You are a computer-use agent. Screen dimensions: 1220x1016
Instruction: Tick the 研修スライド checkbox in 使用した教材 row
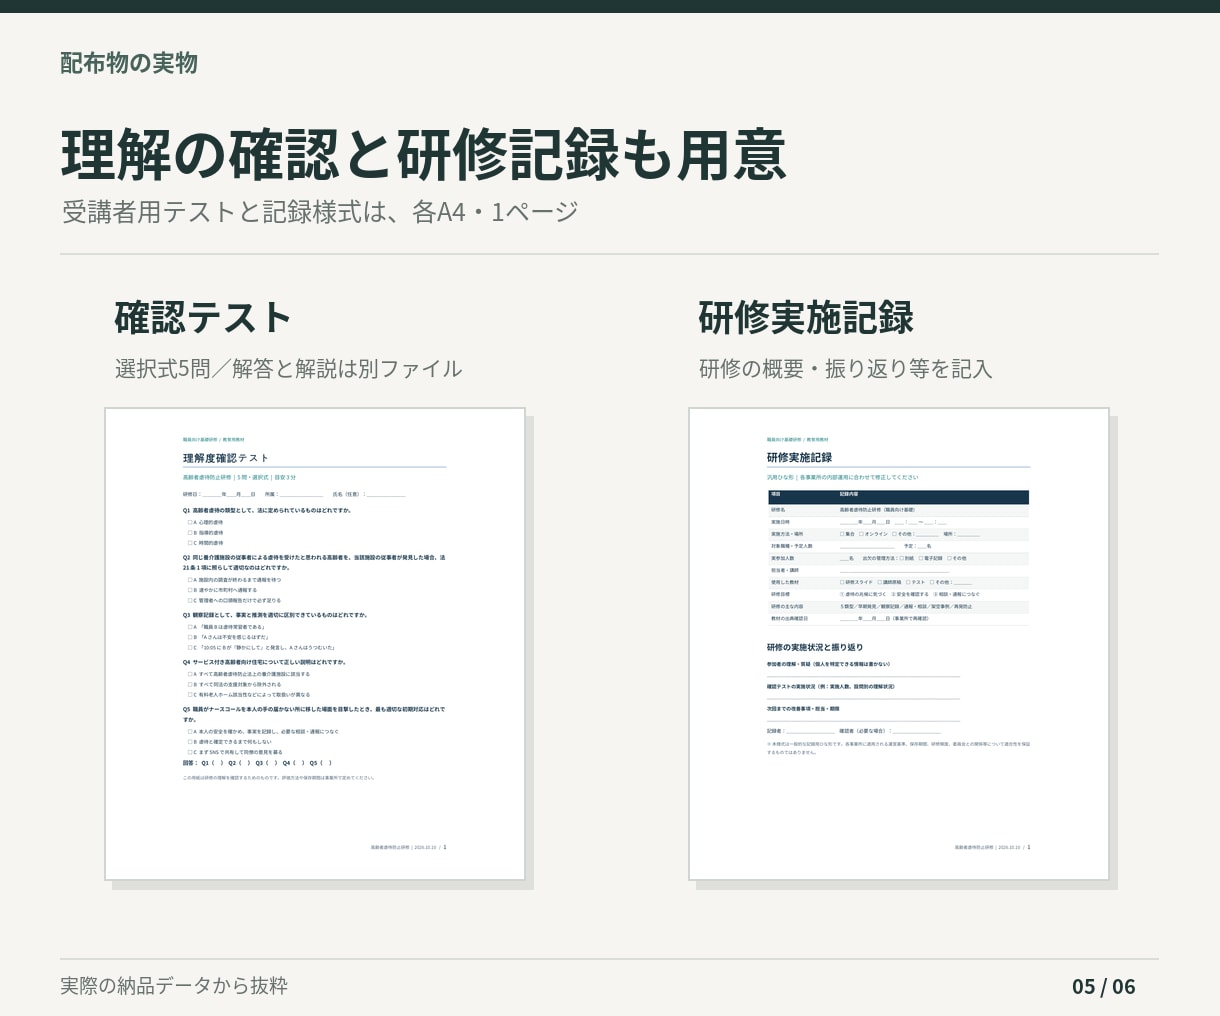842,582
